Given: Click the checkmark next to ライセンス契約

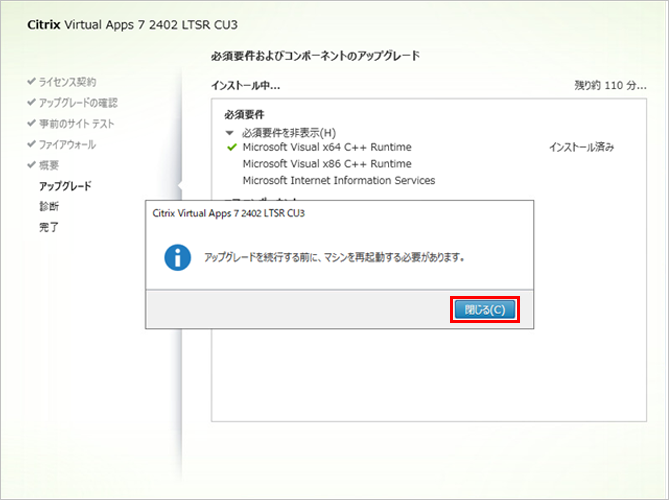Looking at the screenshot, I should tap(31, 81).
